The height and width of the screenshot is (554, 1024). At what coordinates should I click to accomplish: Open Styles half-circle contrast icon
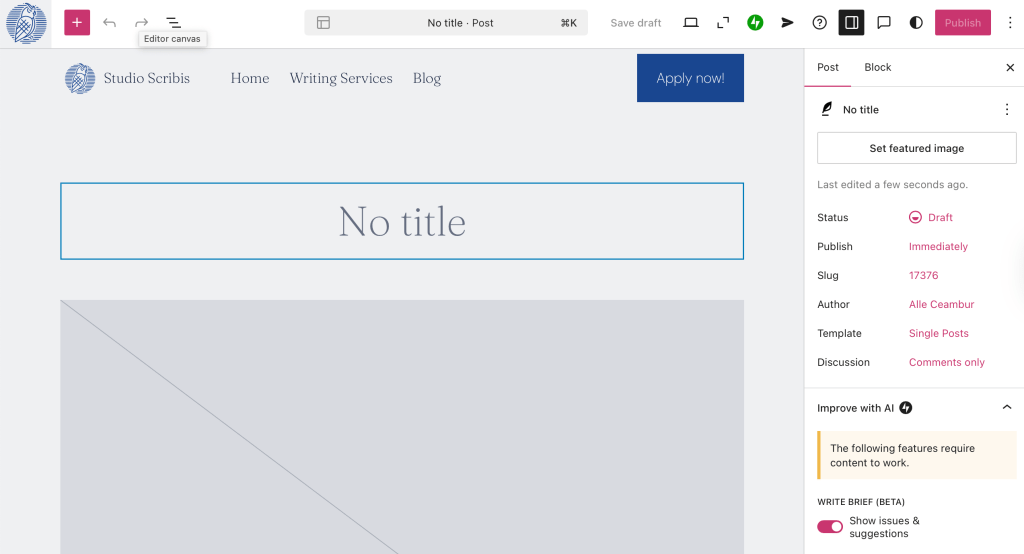coord(916,23)
